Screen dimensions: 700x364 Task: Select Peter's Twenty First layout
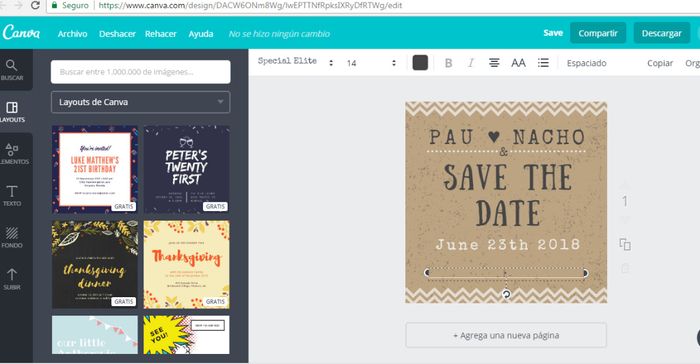[x=187, y=169]
